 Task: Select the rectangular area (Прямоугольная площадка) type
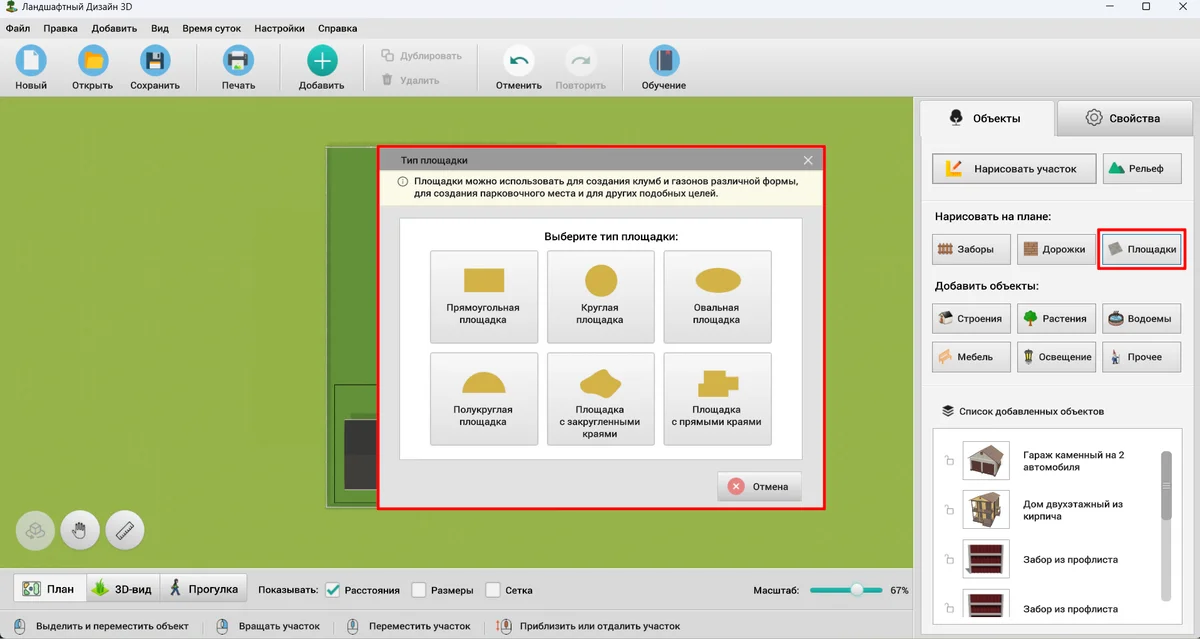(484, 296)
